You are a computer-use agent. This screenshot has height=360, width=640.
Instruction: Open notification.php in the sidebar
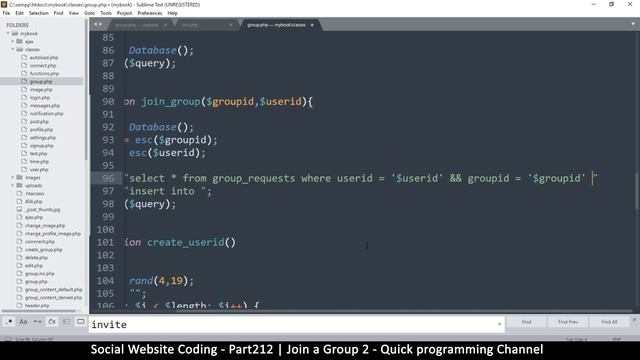(x=46, y=113)
